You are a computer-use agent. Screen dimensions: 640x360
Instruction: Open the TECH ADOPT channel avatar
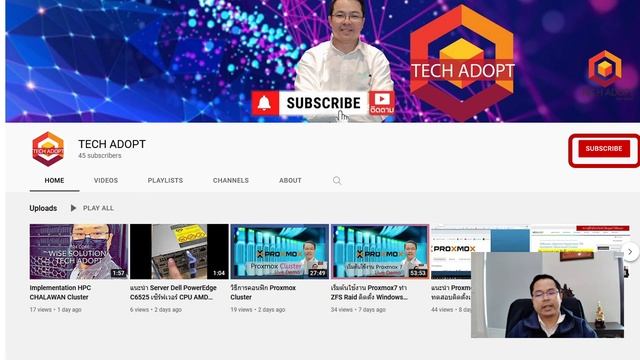click(x=48, y=149)
